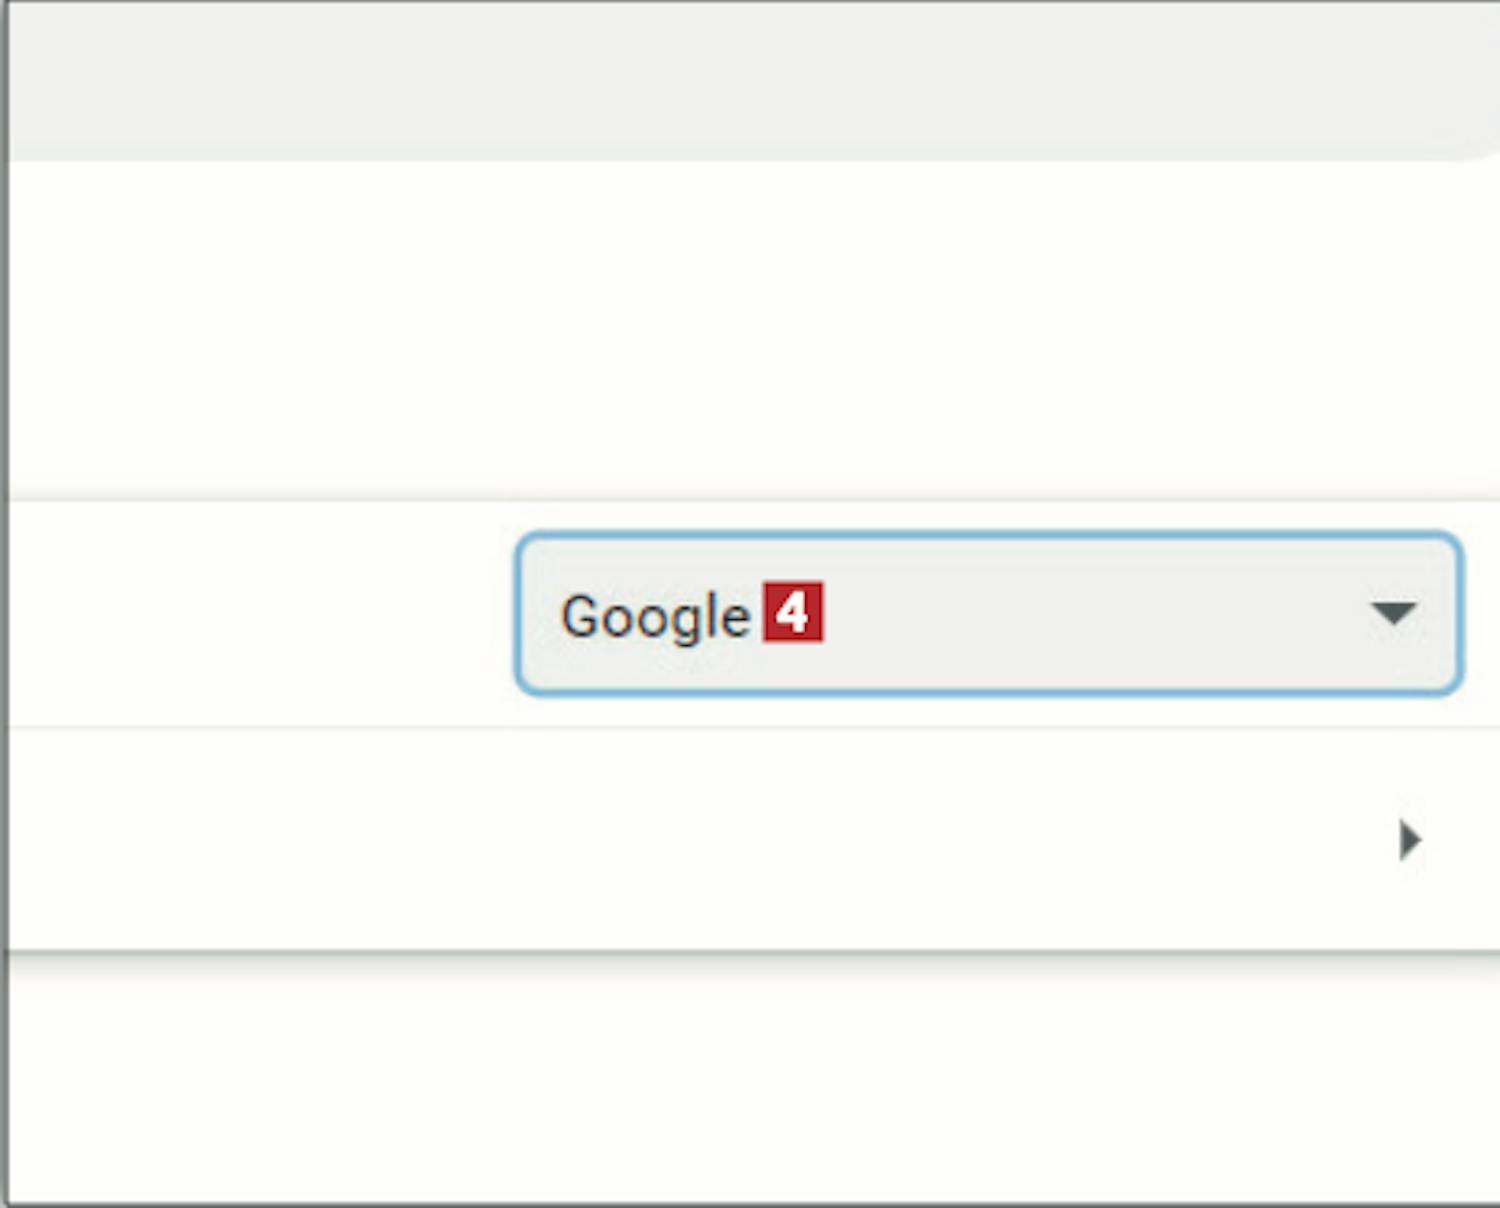This screenshot has height=1208, width=1500.
Task: Click the blank section above the Google row
Action: 750,330
